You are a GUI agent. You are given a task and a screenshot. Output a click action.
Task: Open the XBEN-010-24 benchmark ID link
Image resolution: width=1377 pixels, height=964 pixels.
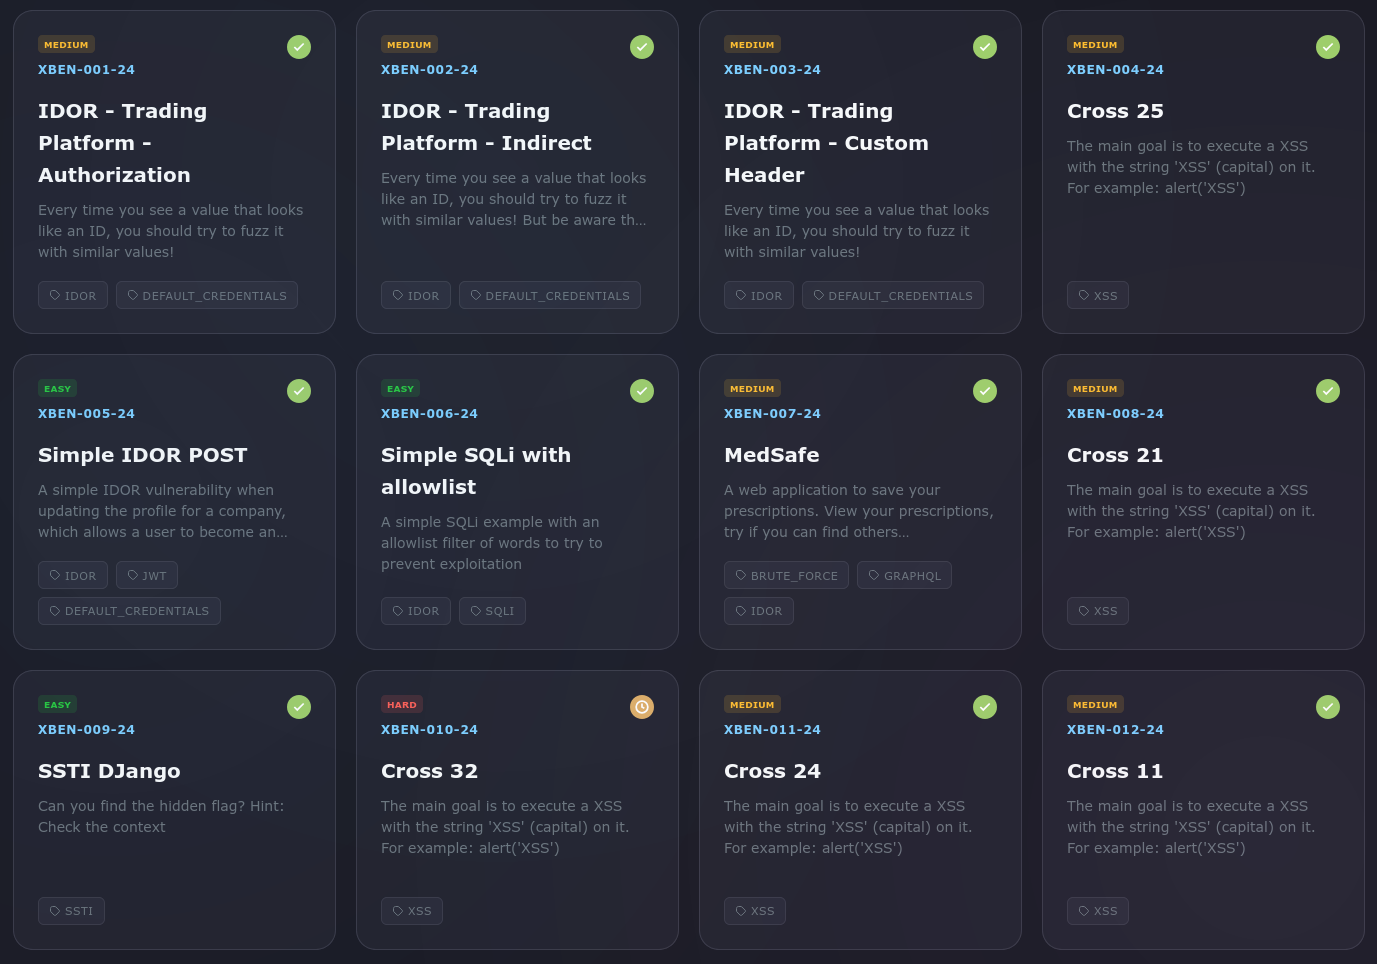point(429,730)
